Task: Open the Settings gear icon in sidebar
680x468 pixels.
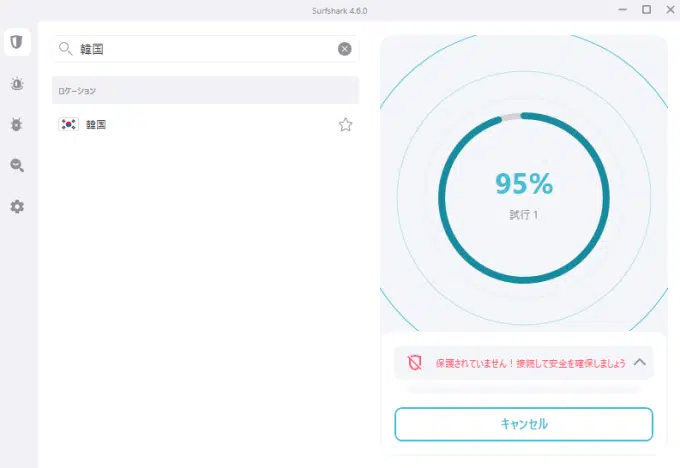Action: coord(17,206)
